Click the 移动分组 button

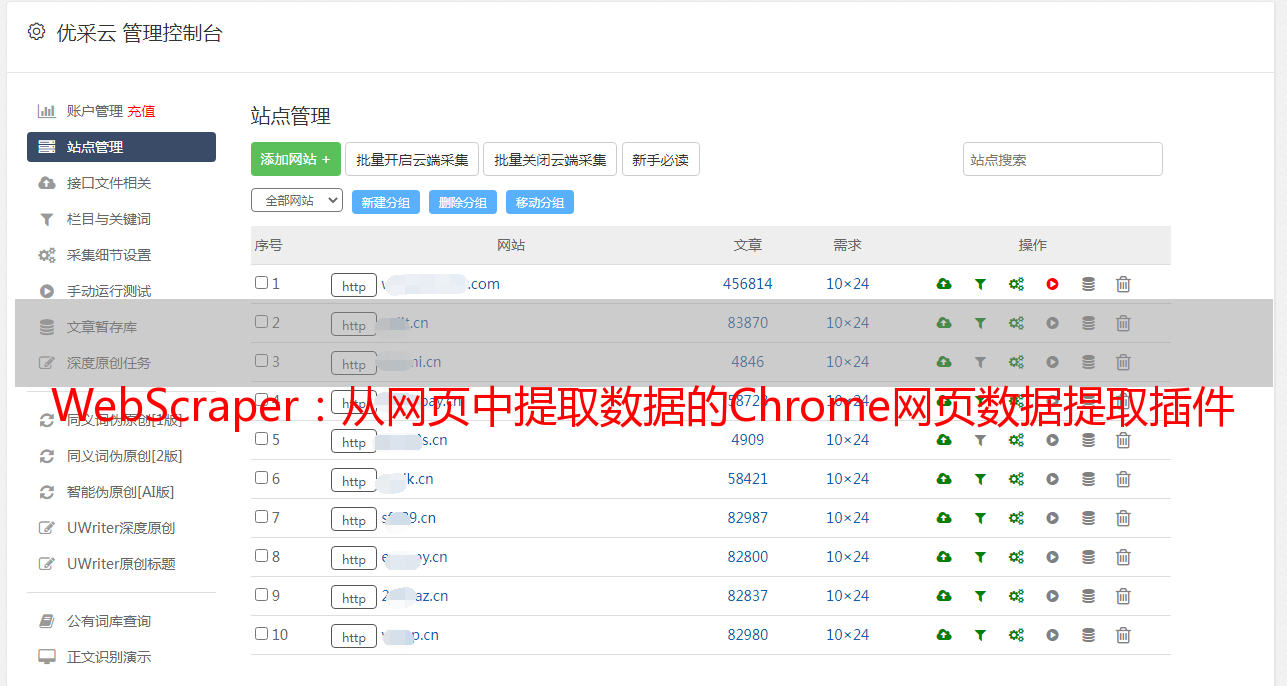click(x=540, y=202)
